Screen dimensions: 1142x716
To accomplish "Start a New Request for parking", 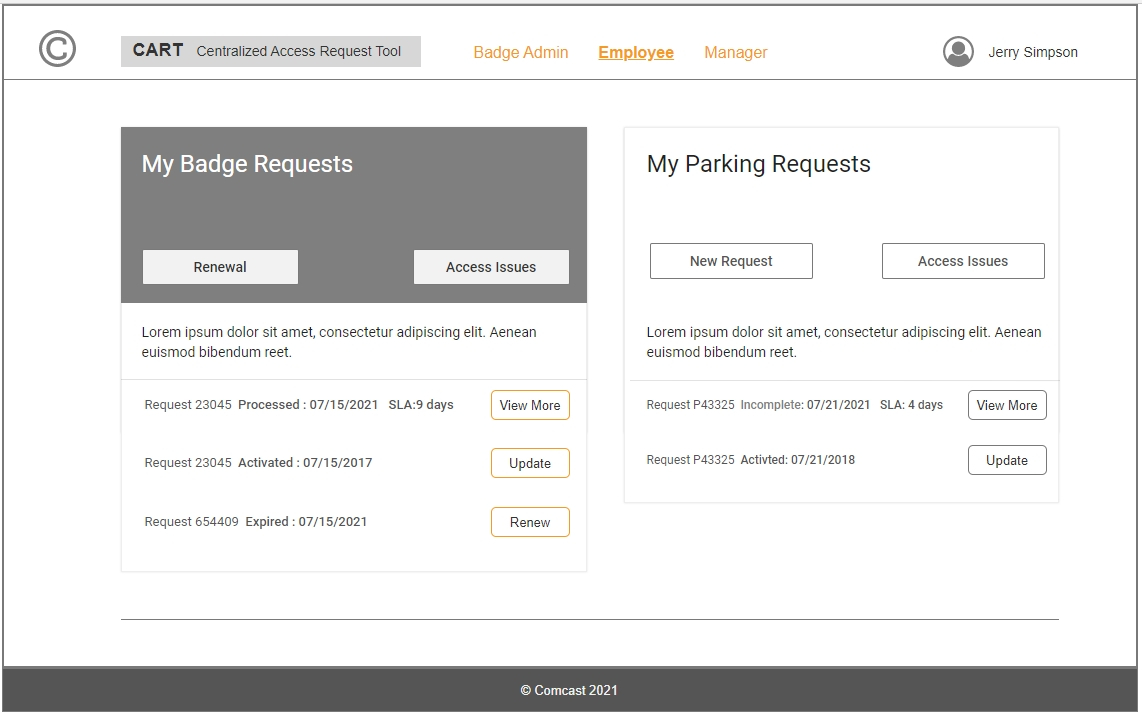I will 731,261.
